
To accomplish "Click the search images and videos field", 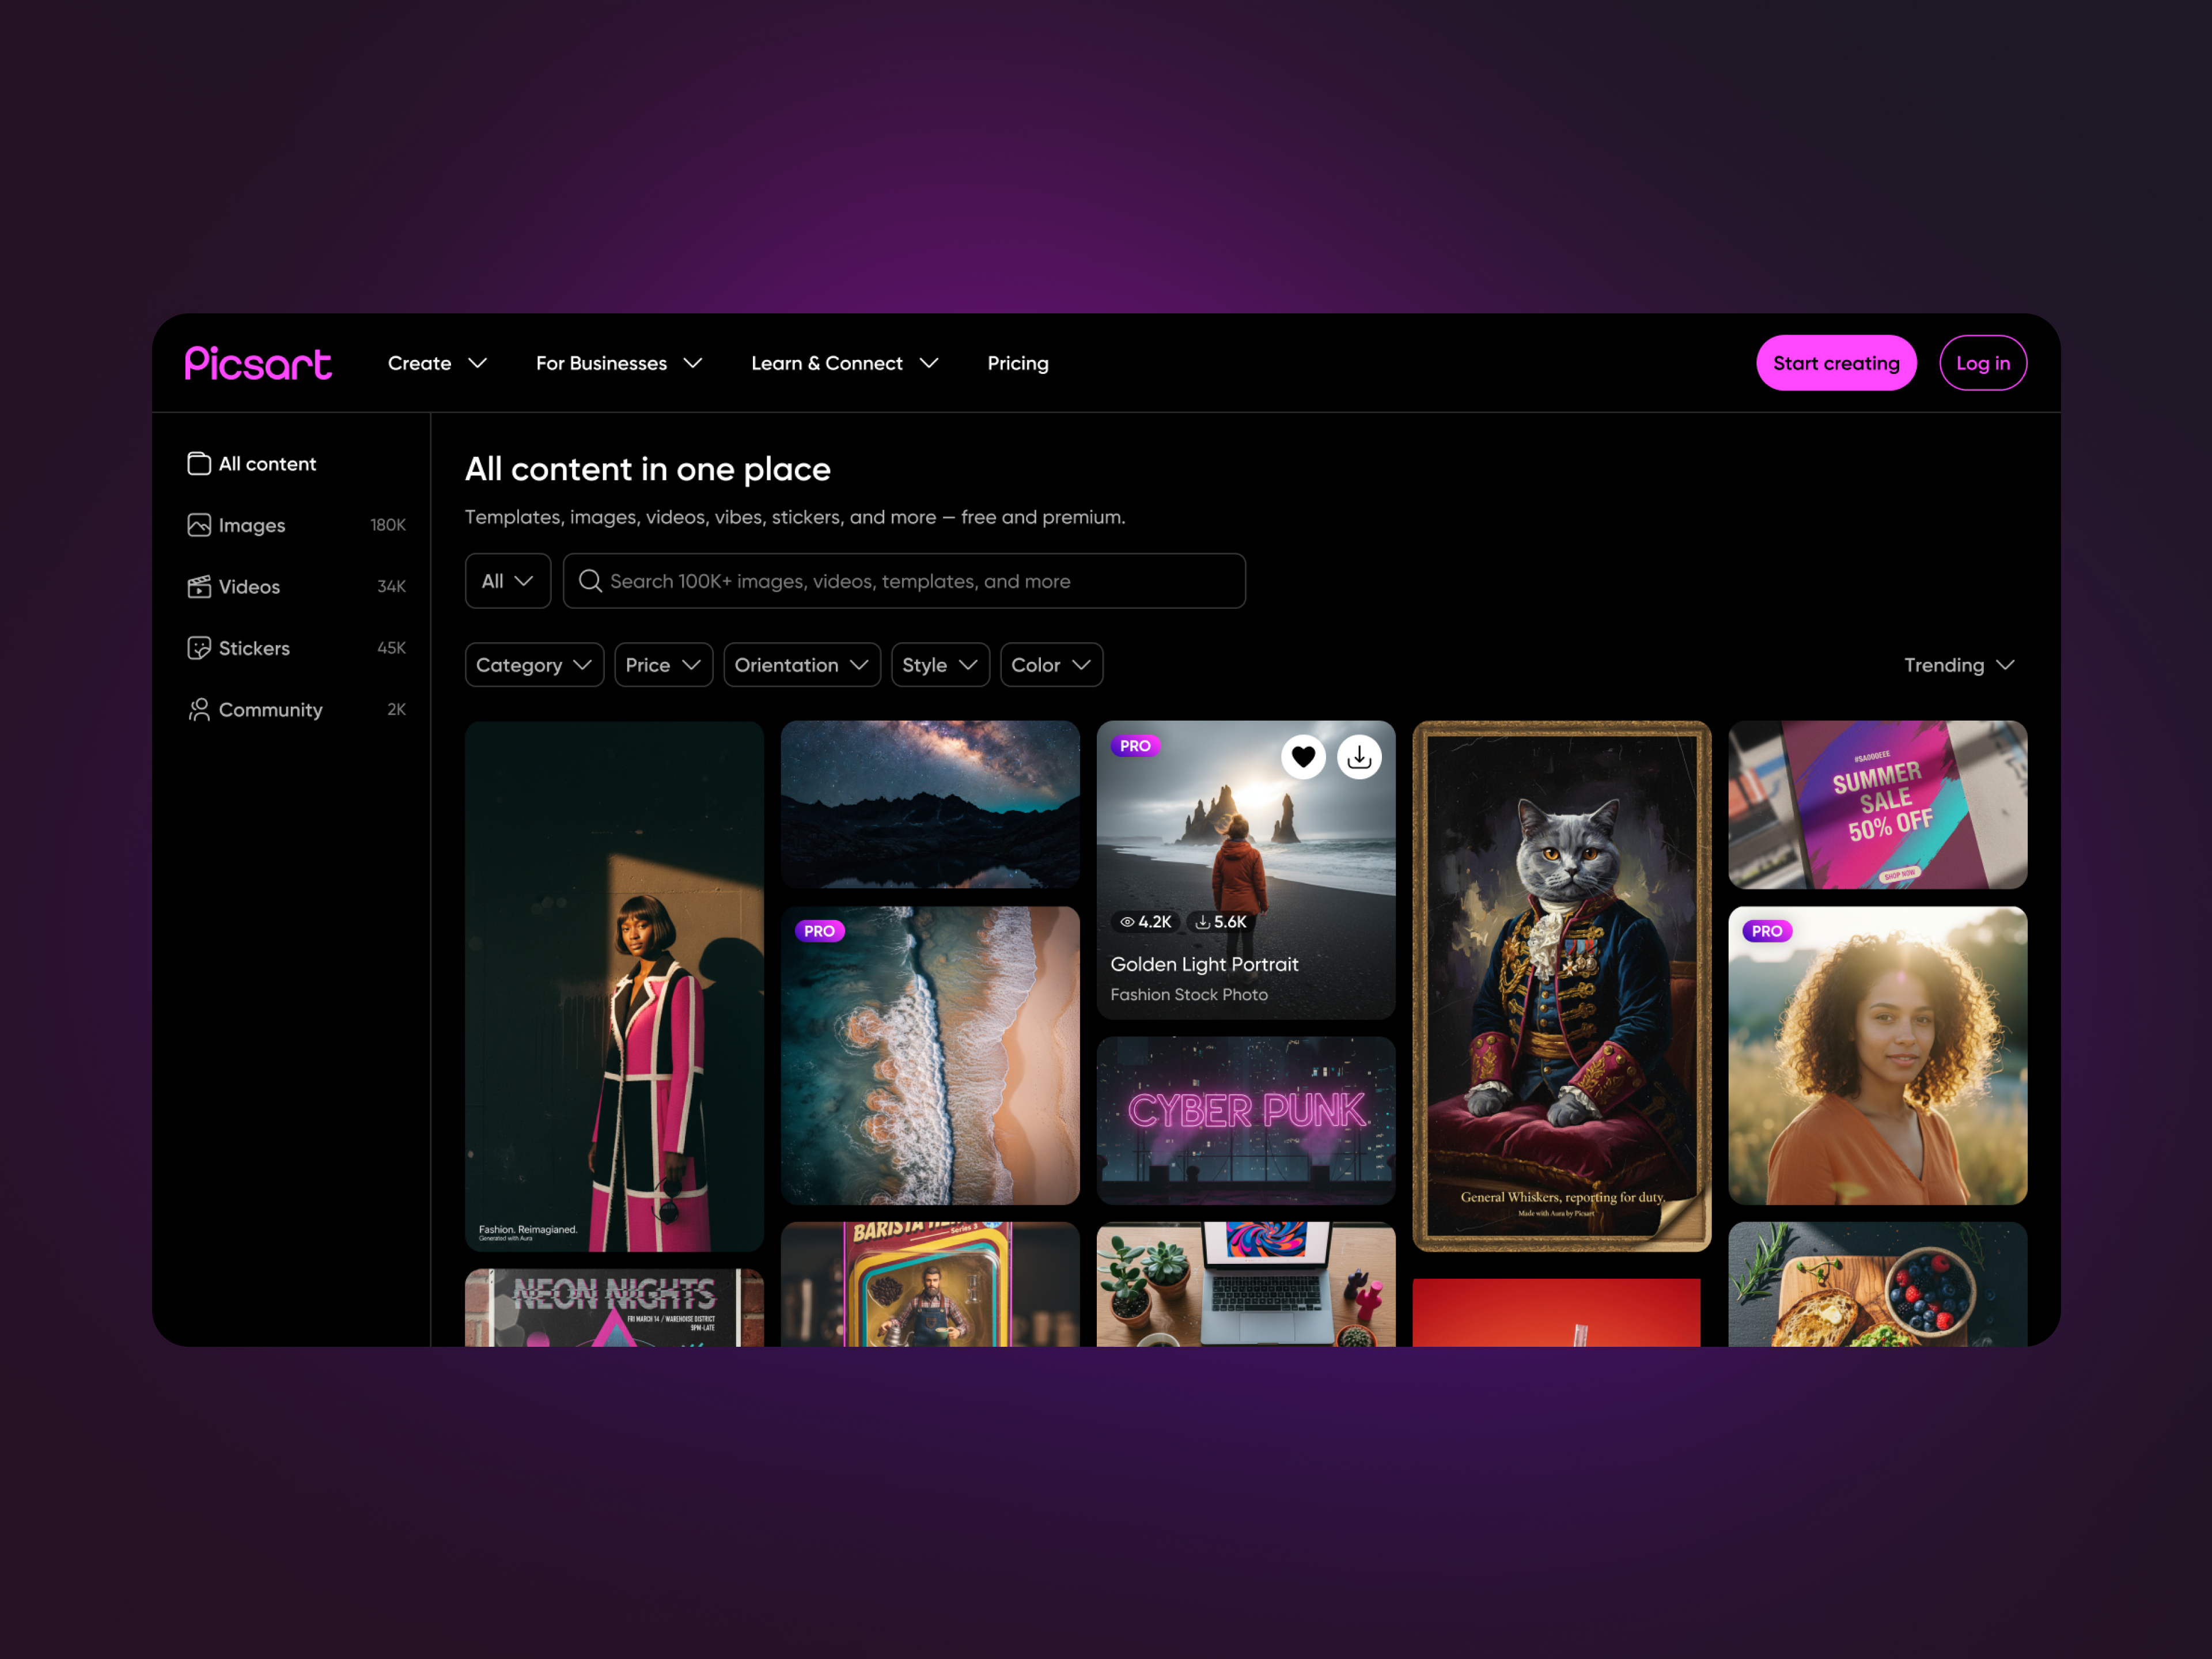I will click(904, 581).
